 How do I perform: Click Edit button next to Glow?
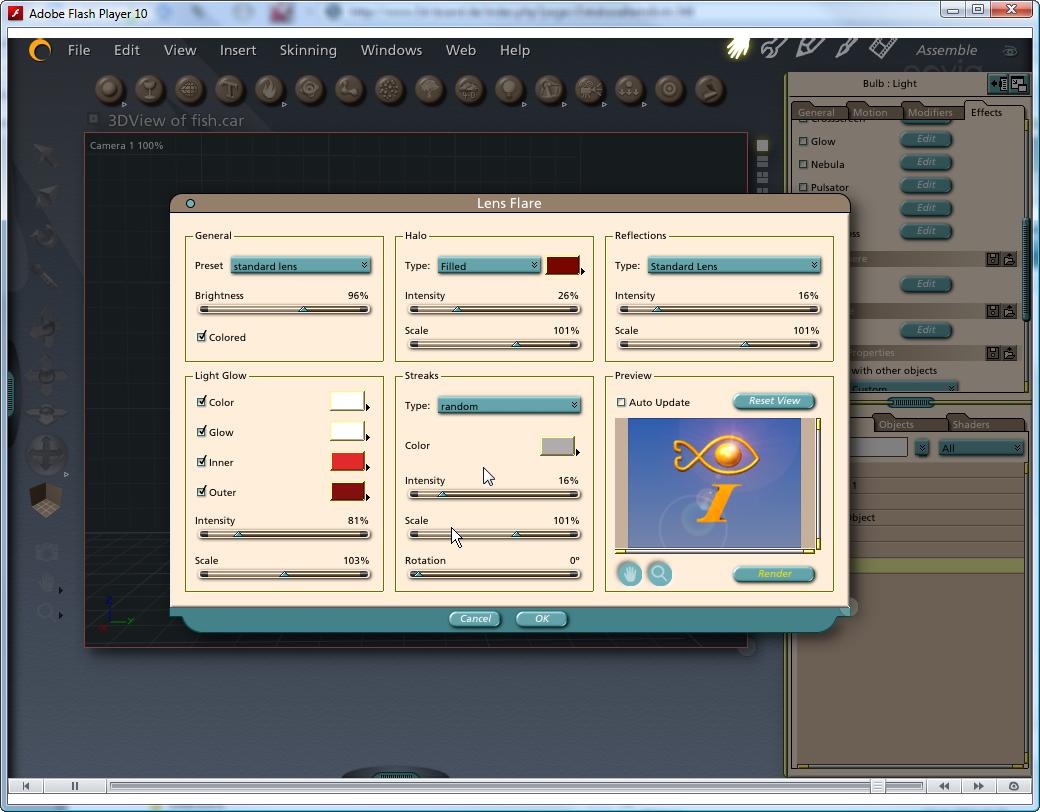pos(926,139)
